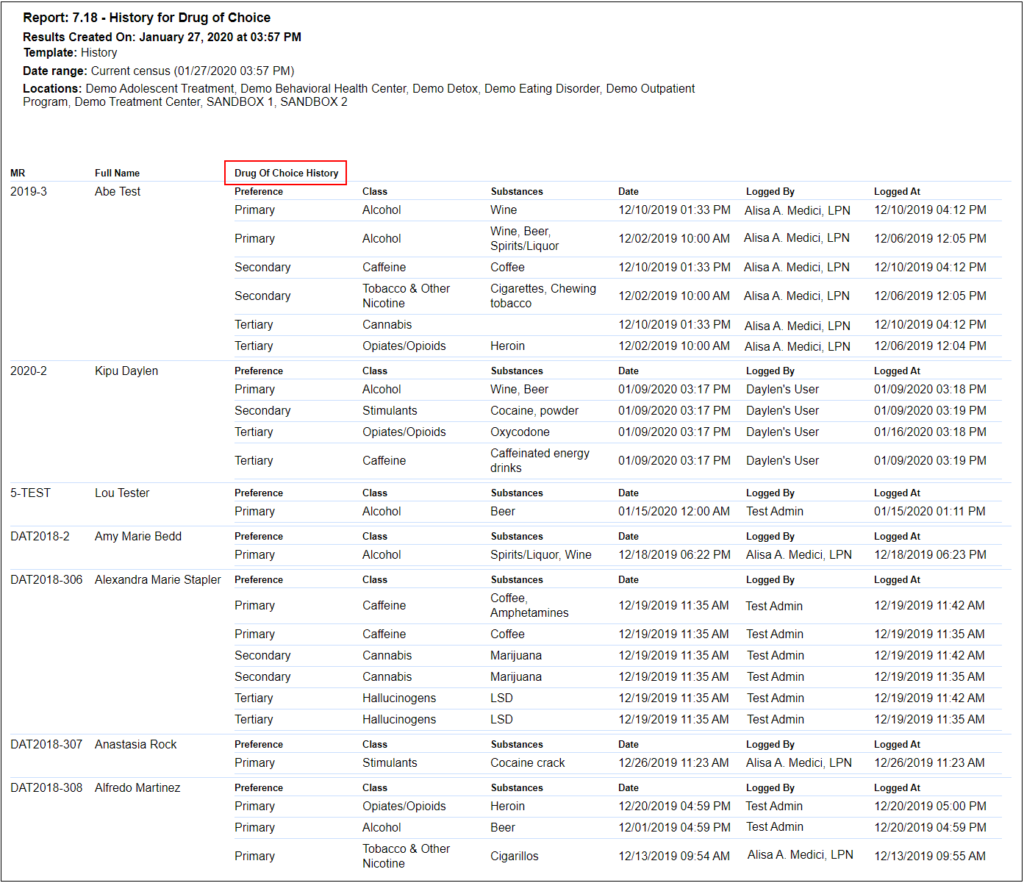The height and width of the screenshot is (883, 1024).
Task: Select patient Kipu Daylen
Action: [126, 371]
